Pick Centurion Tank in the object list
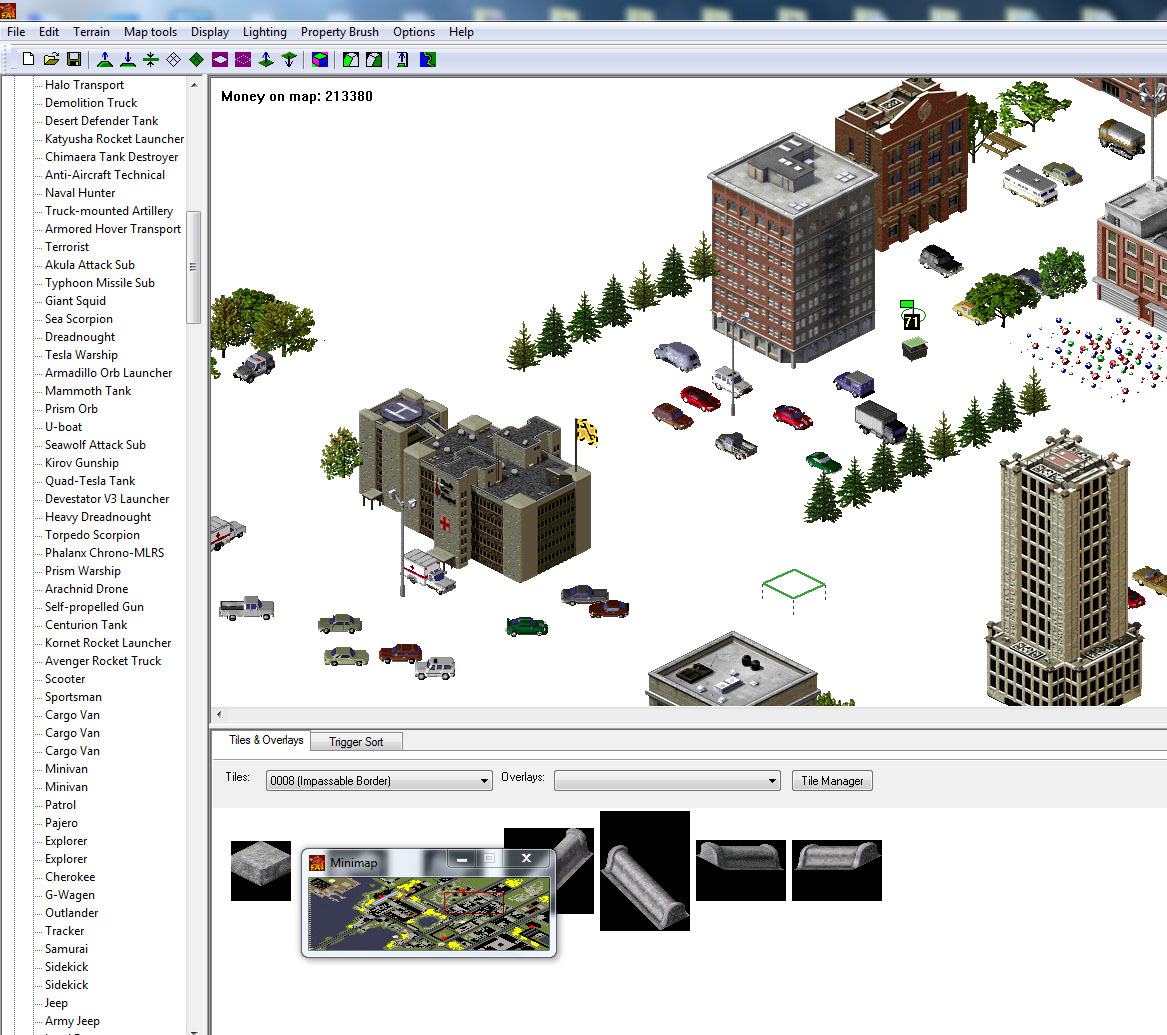This screenshot has width=1167, height=1035. pos(86,625)
